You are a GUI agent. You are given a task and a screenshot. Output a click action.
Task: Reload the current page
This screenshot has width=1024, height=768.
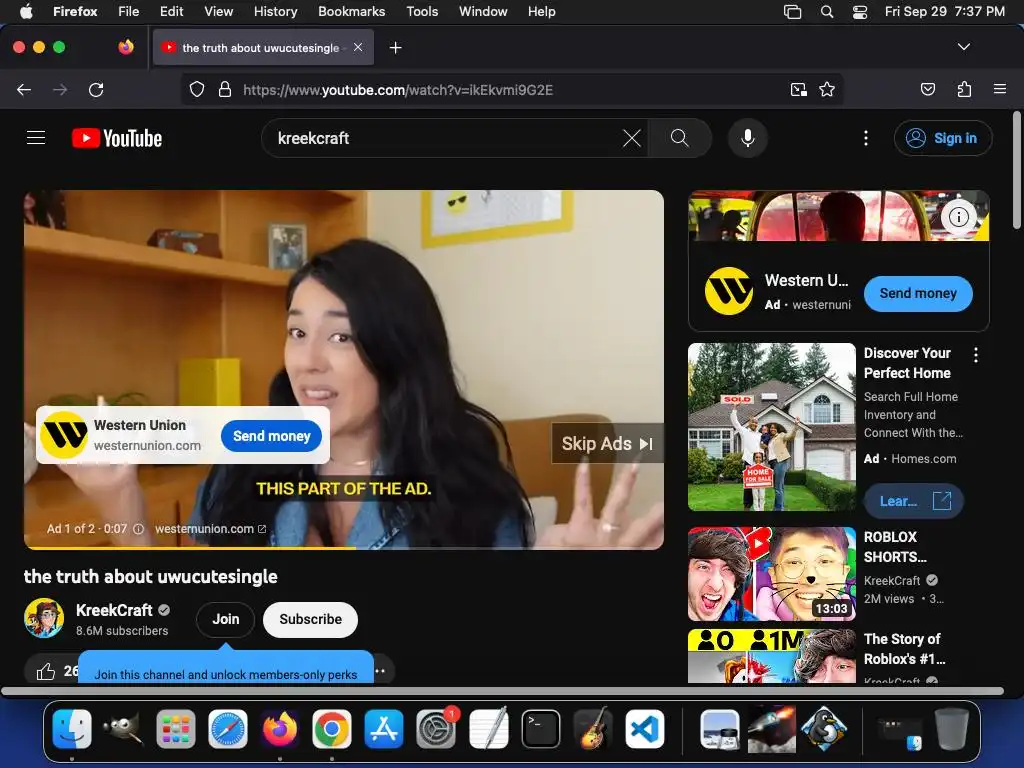coord(96,89)
